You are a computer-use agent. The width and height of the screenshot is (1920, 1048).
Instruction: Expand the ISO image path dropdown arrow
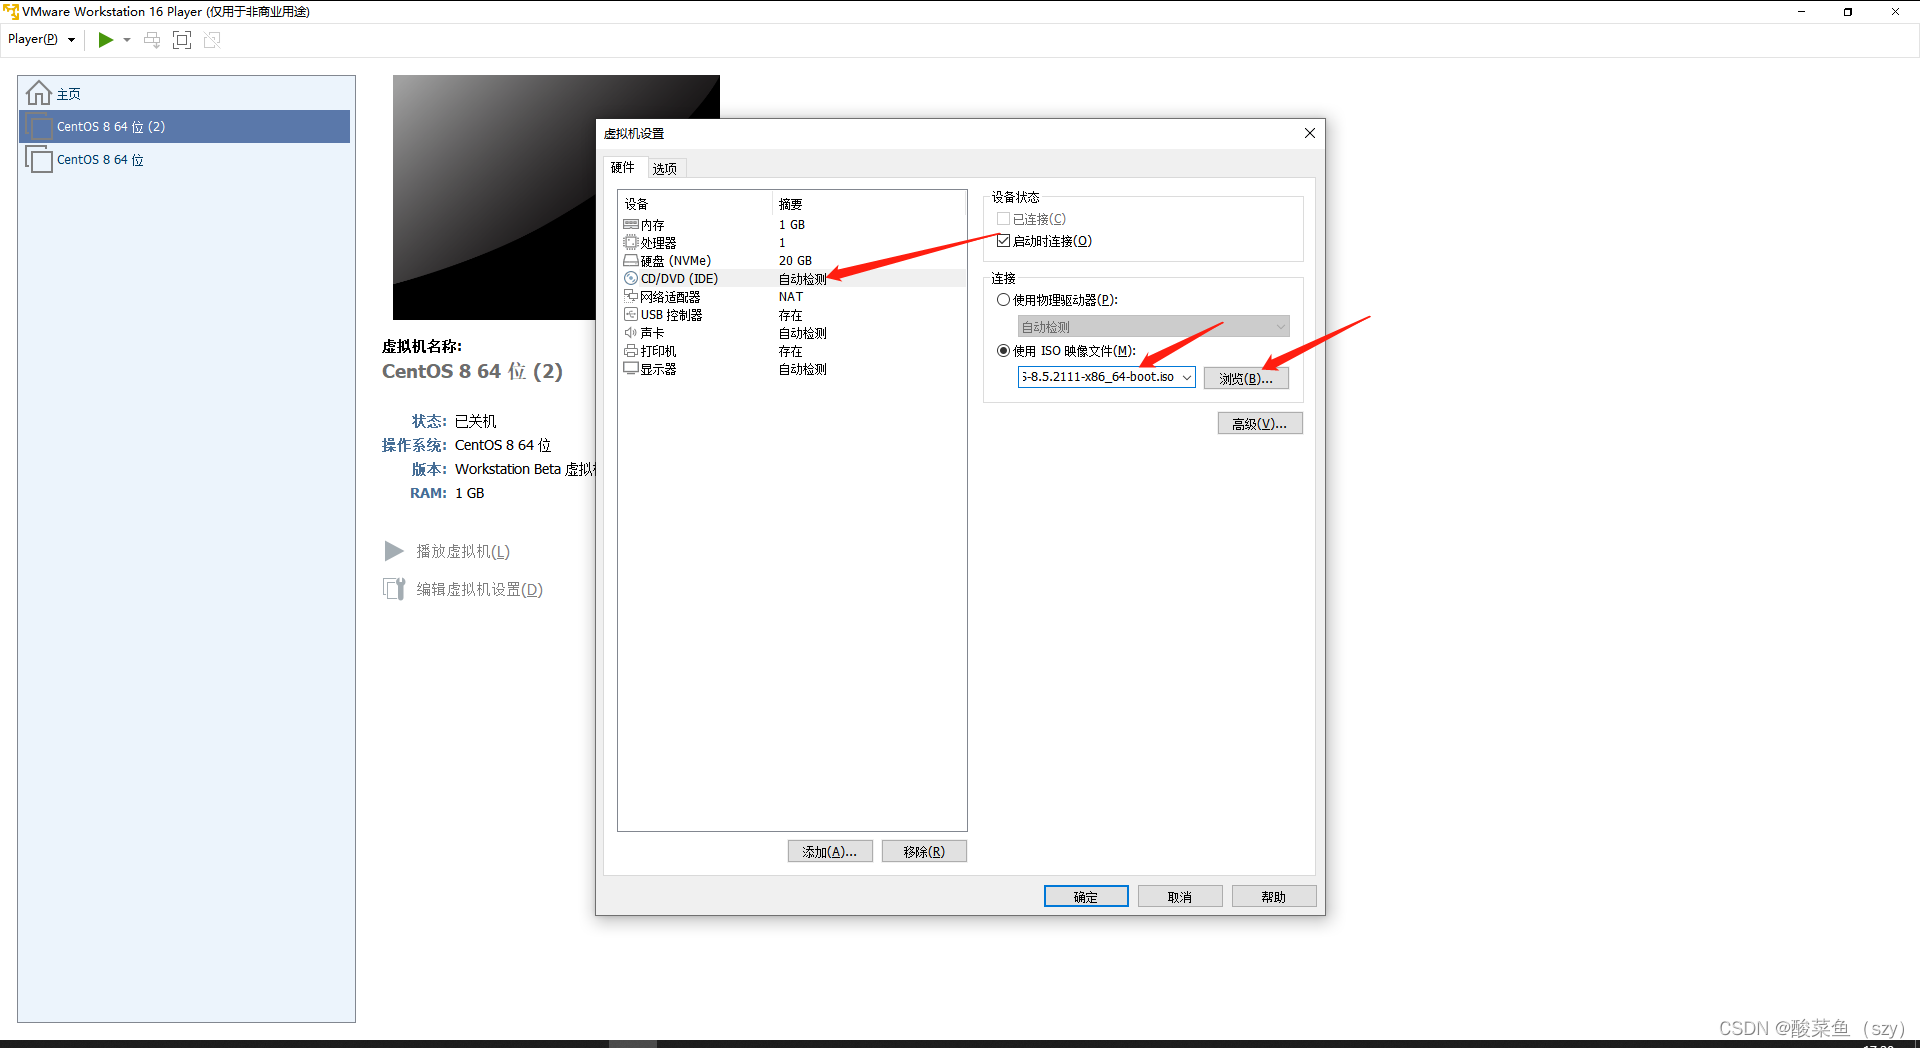[x=1187, y=377]
